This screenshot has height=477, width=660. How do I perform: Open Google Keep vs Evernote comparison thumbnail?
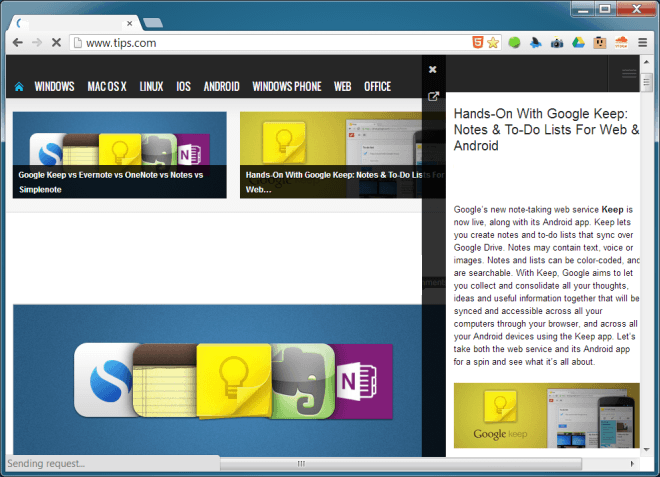[120, 155]
